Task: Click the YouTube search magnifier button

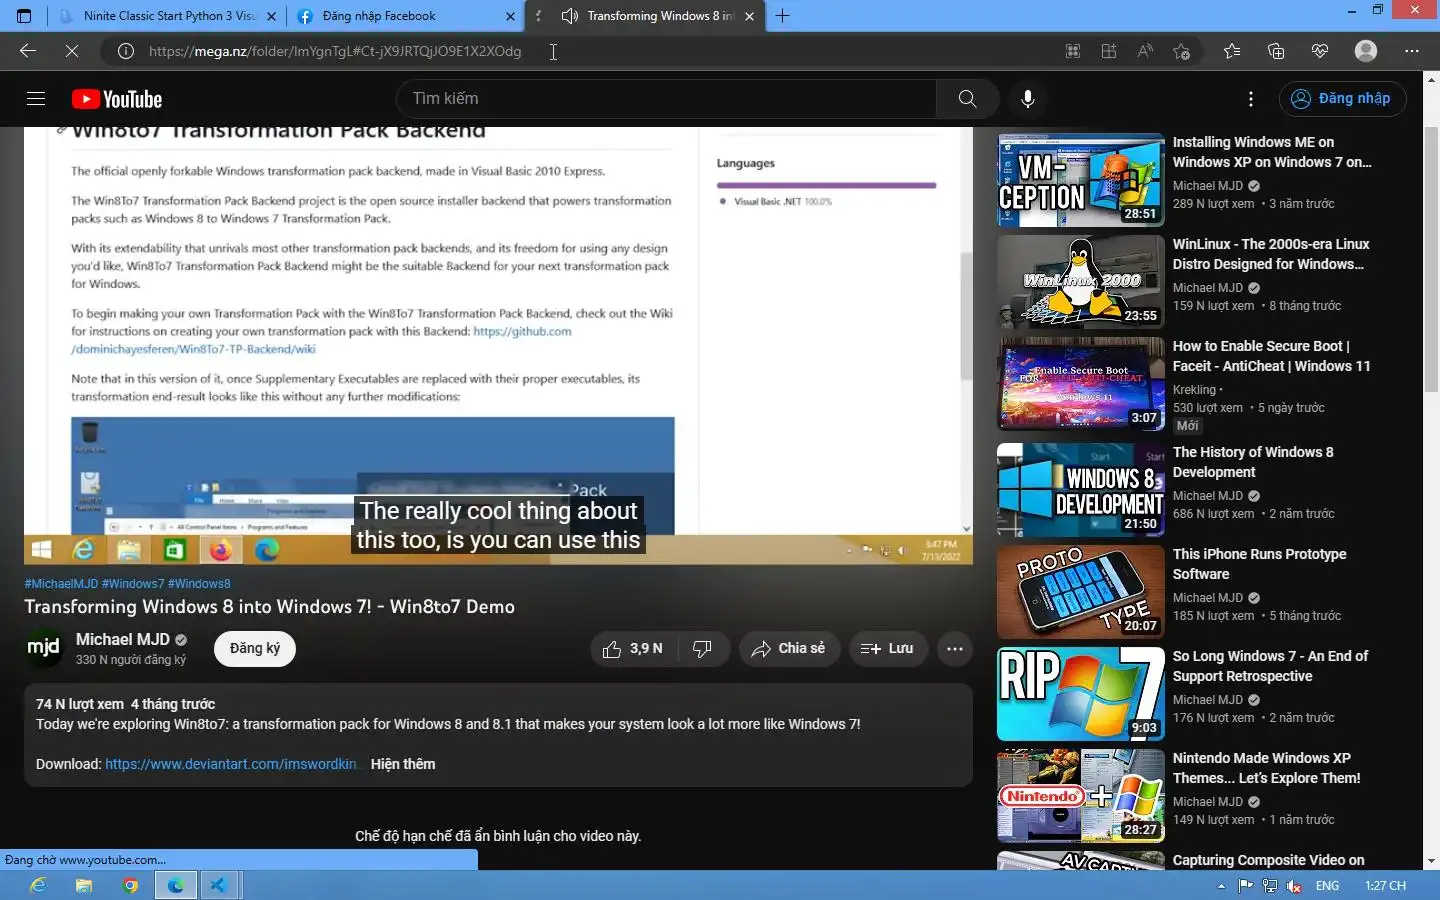Action: coord(967,99)
